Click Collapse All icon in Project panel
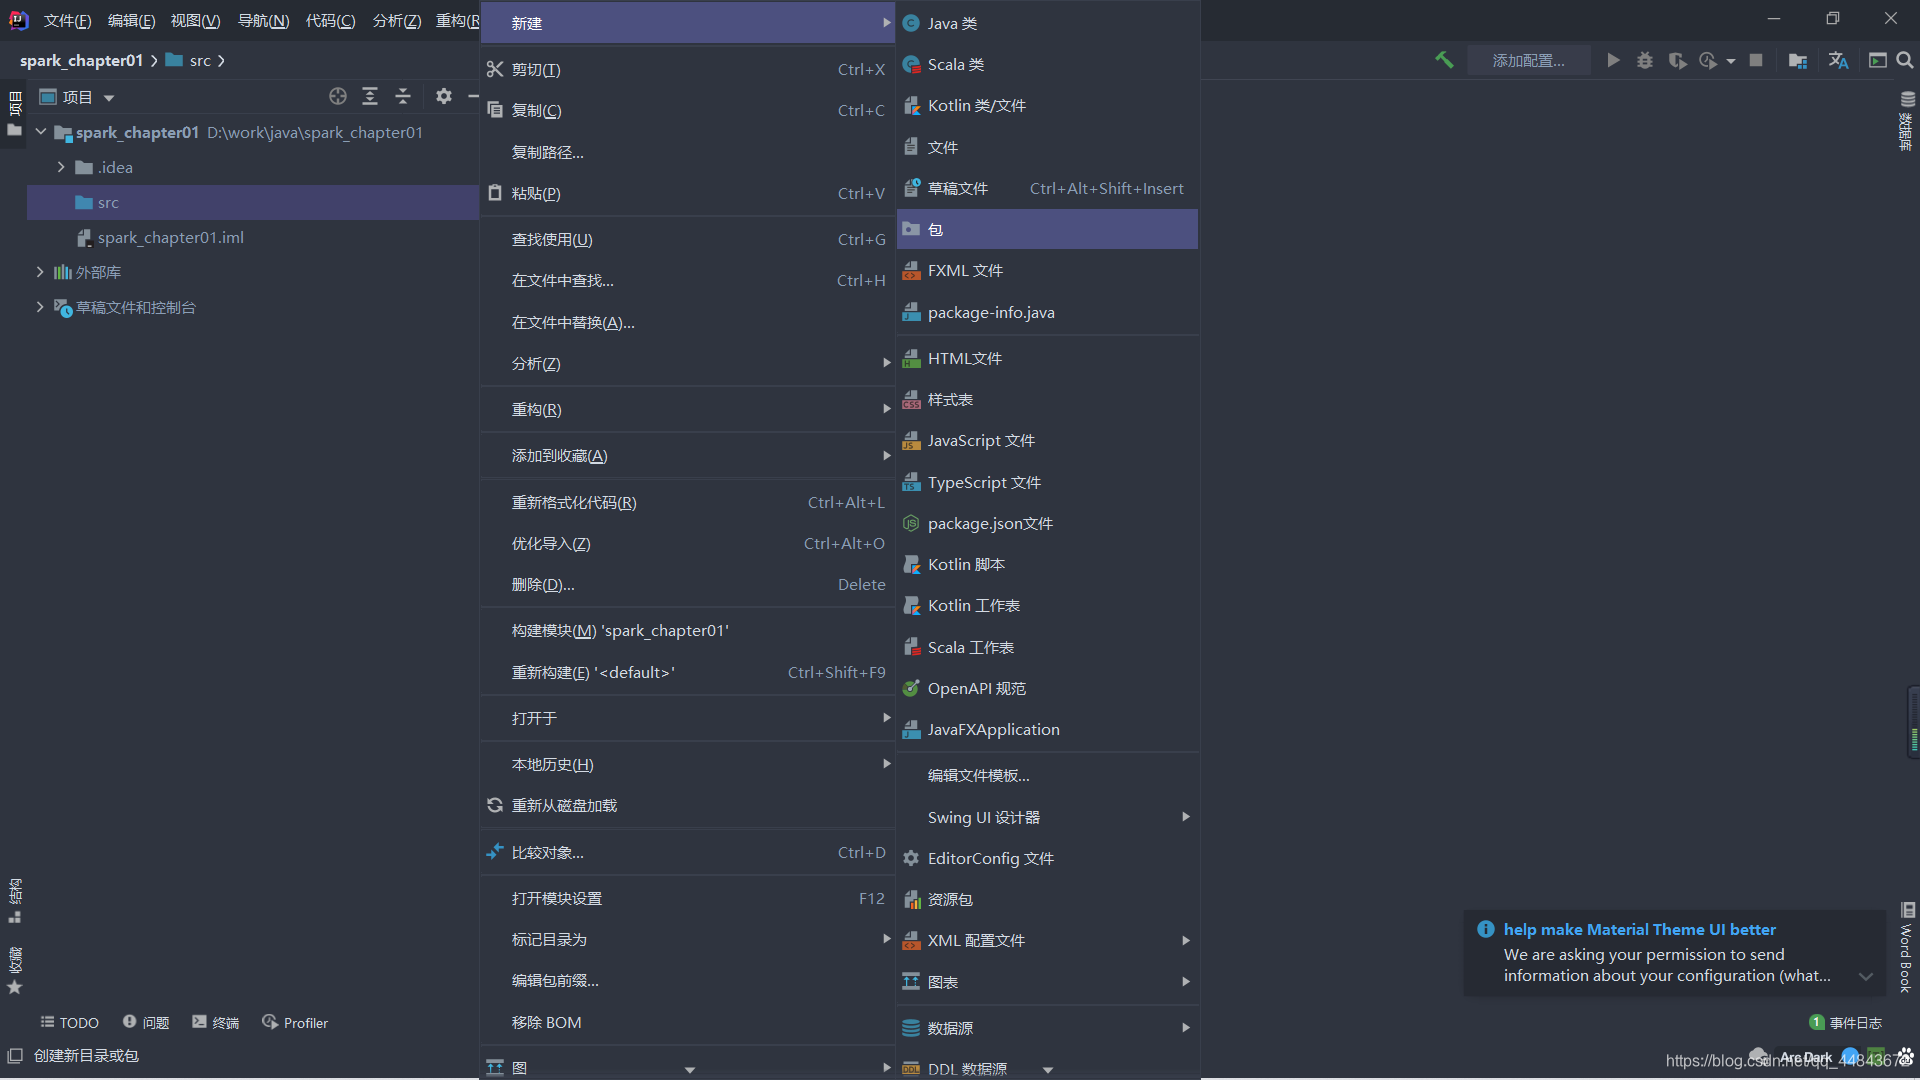 click(403, 96)
